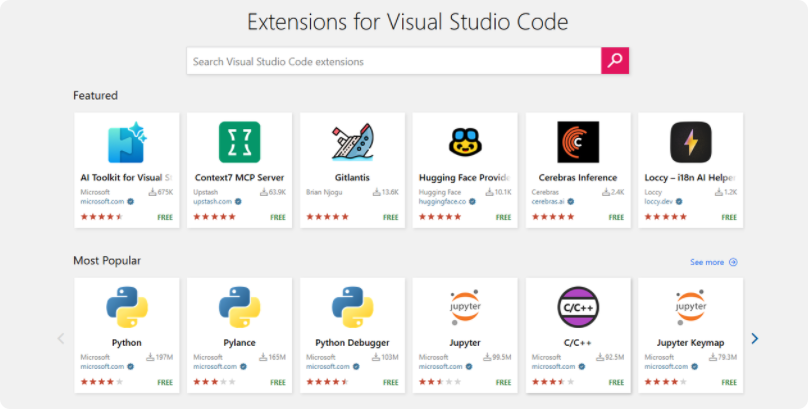
Task: Show previous Most Popular extensions
Action: pyautogui.click(x=60, y=338)
